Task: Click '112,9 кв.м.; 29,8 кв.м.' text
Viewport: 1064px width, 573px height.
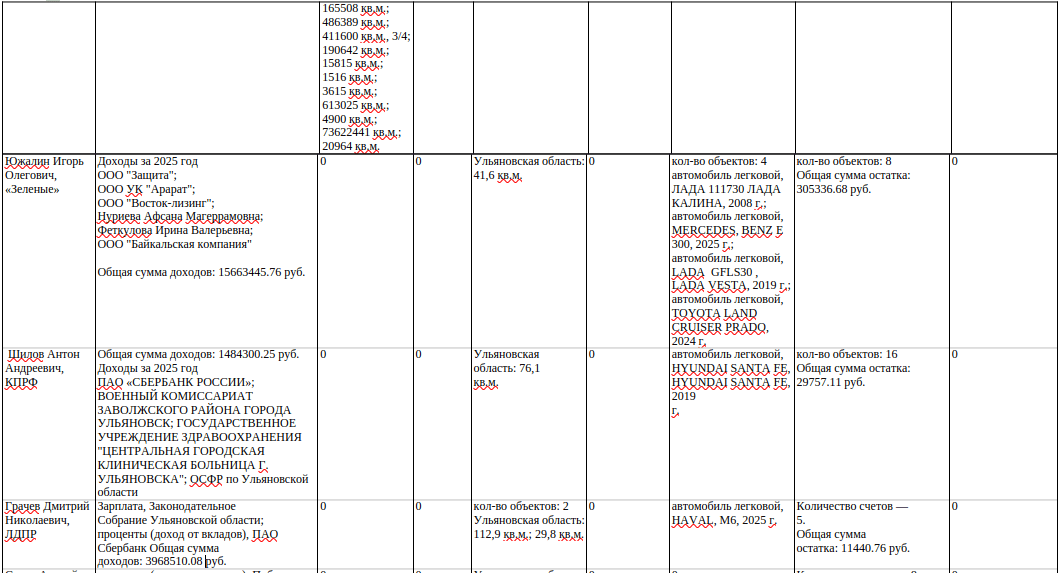Action: click(529, 534)
